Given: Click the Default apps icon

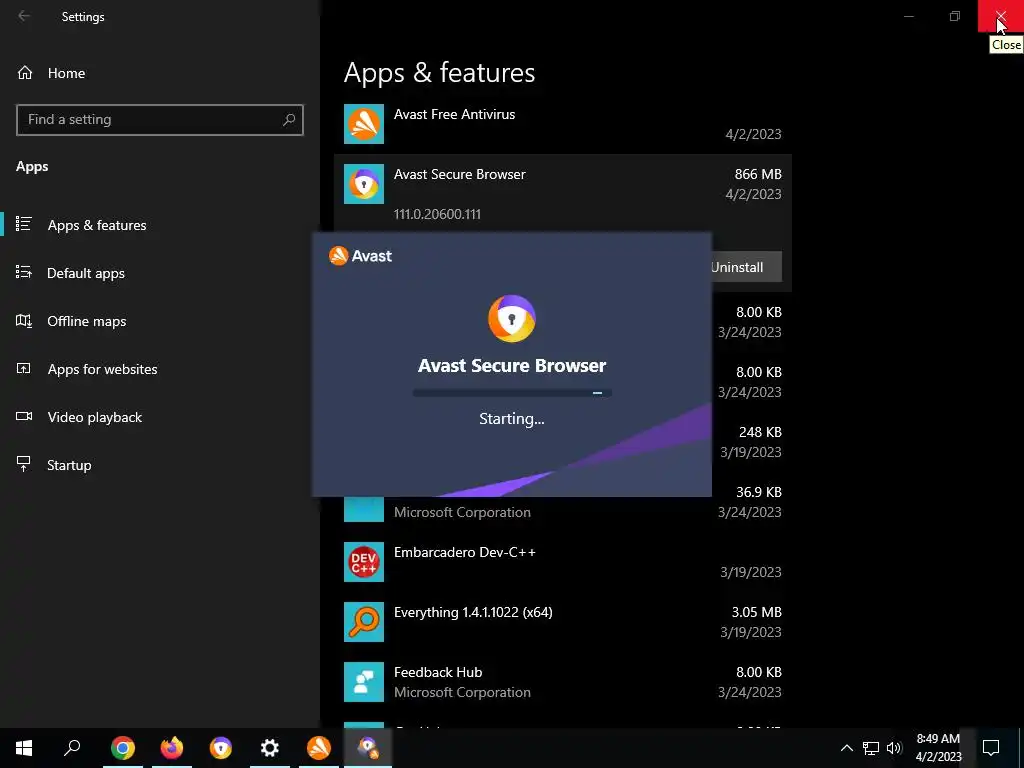Looking at the screenshot, I should point(24,272).
